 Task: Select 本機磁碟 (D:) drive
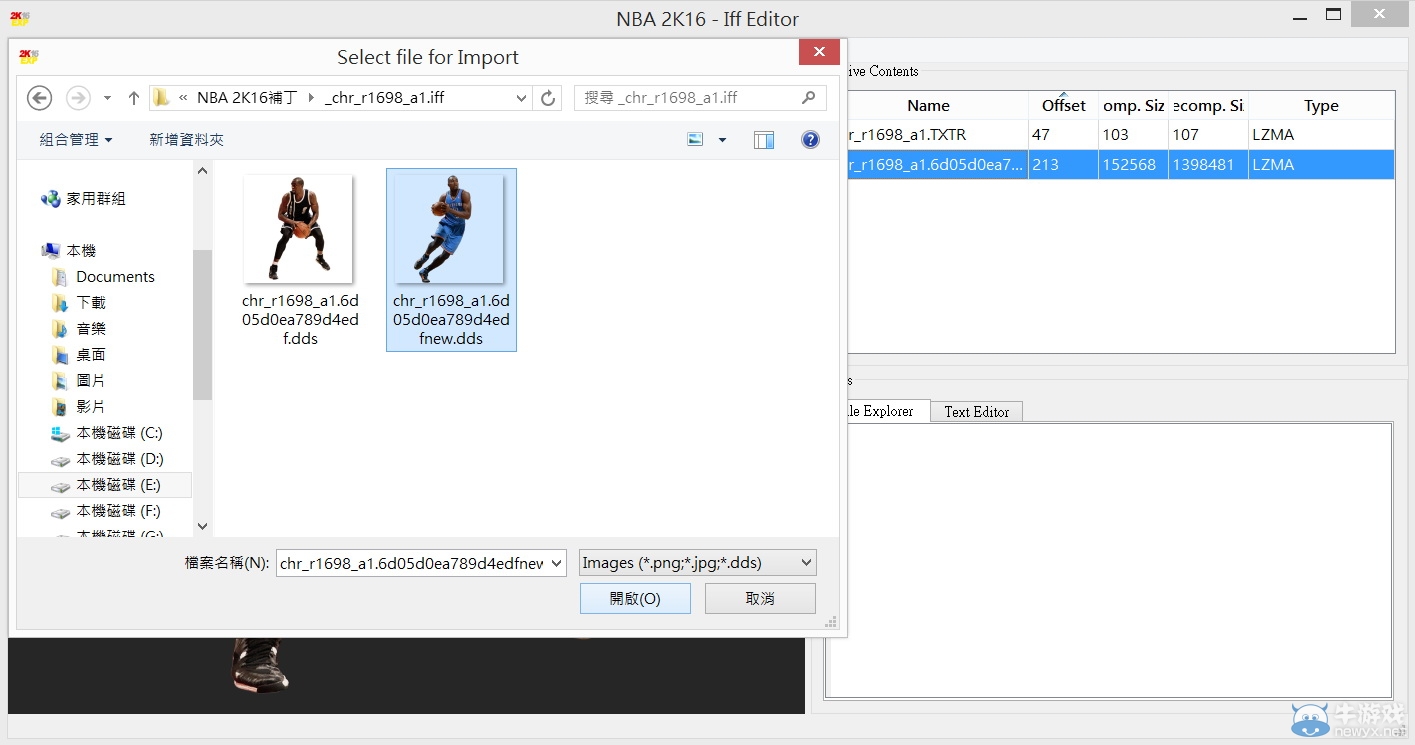(x=119, y=459)
